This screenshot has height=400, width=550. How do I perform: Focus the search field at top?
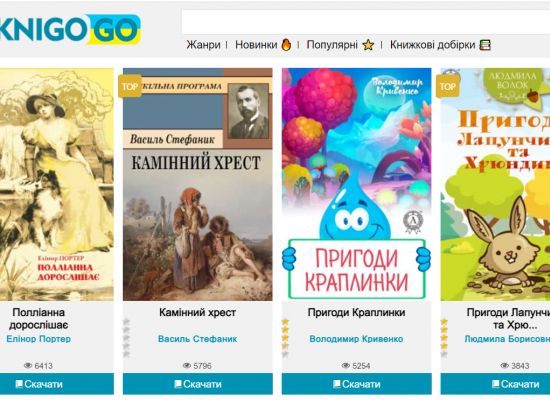coord(365,22)
